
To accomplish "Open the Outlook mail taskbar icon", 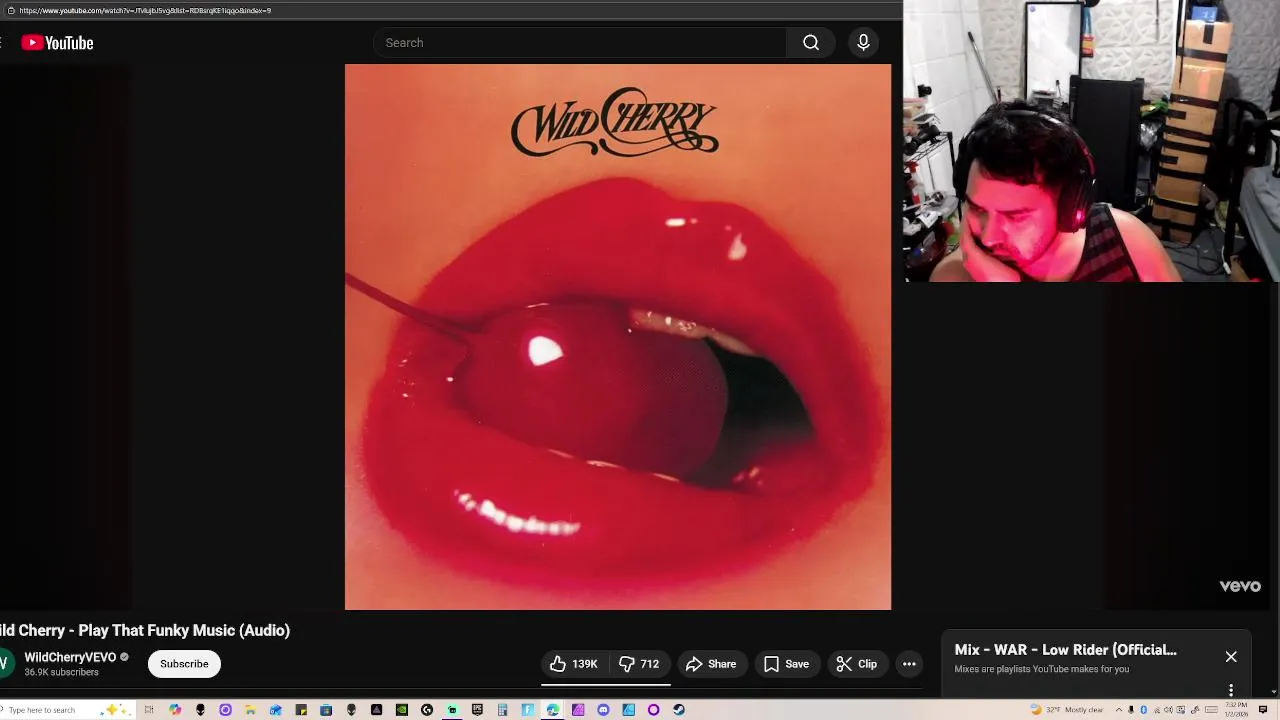I will point(275,710).
